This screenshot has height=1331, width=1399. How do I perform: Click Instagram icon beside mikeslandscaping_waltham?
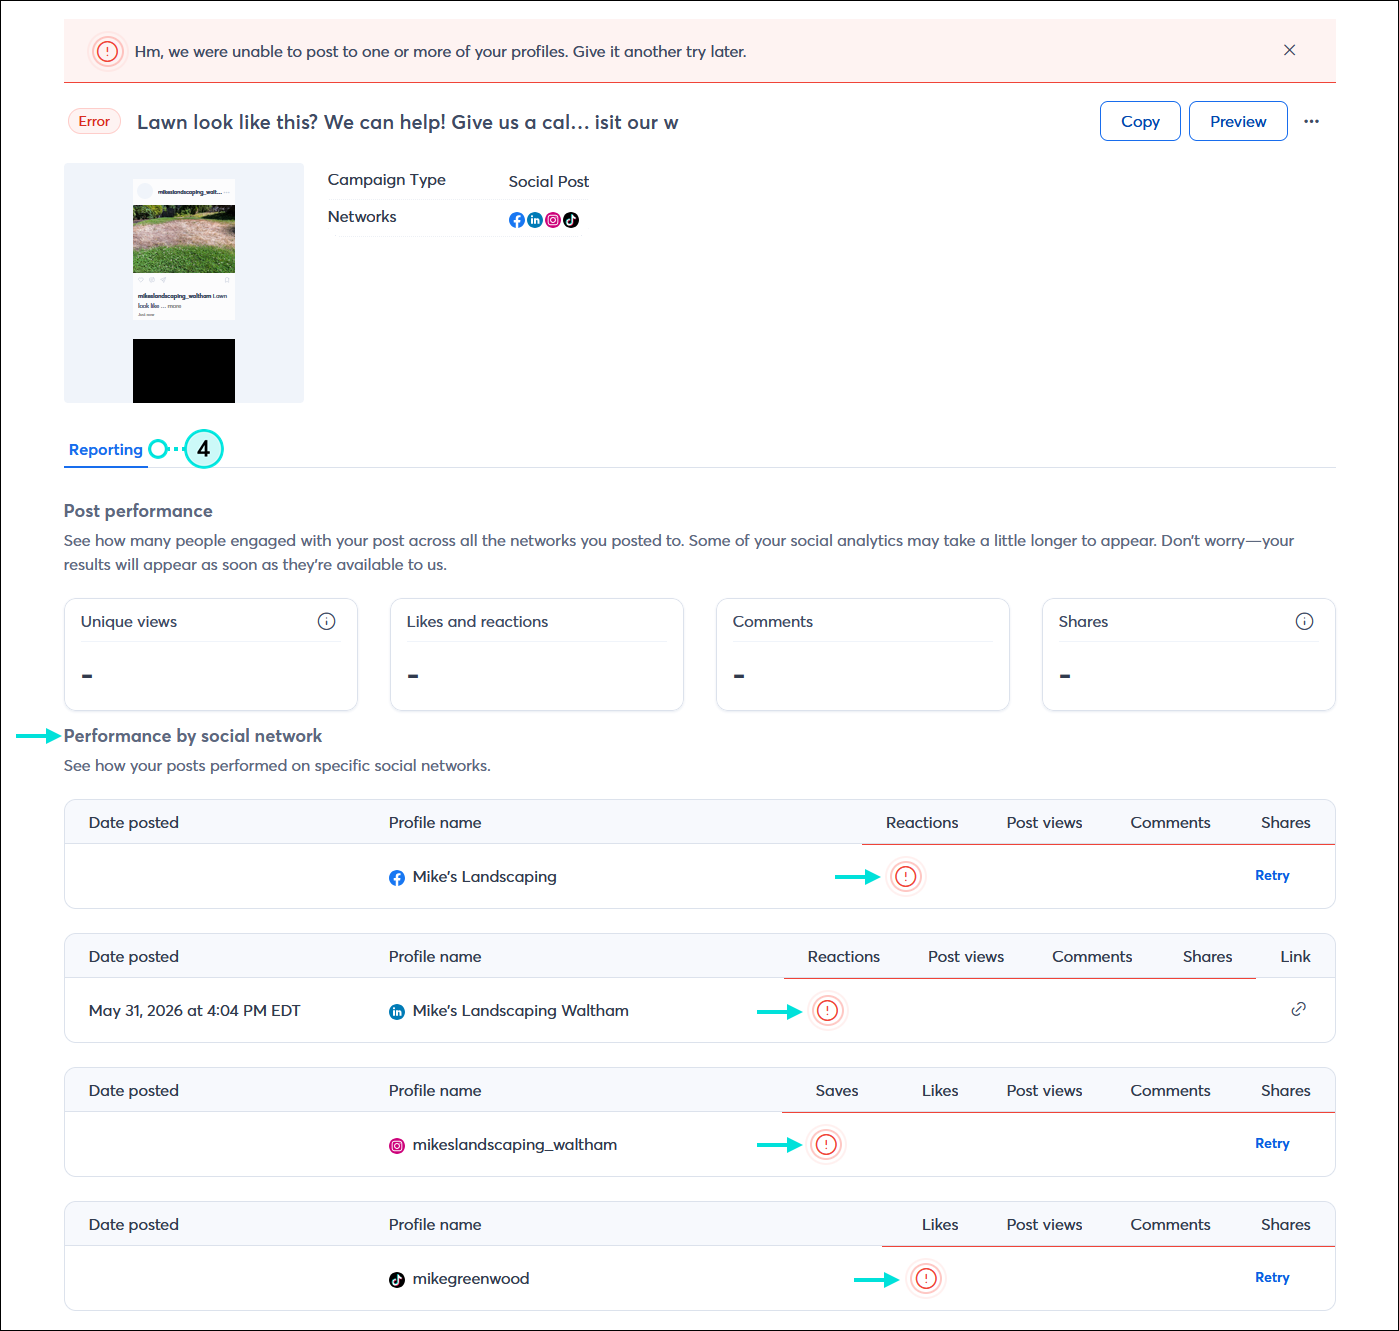tap(397, 1146)
